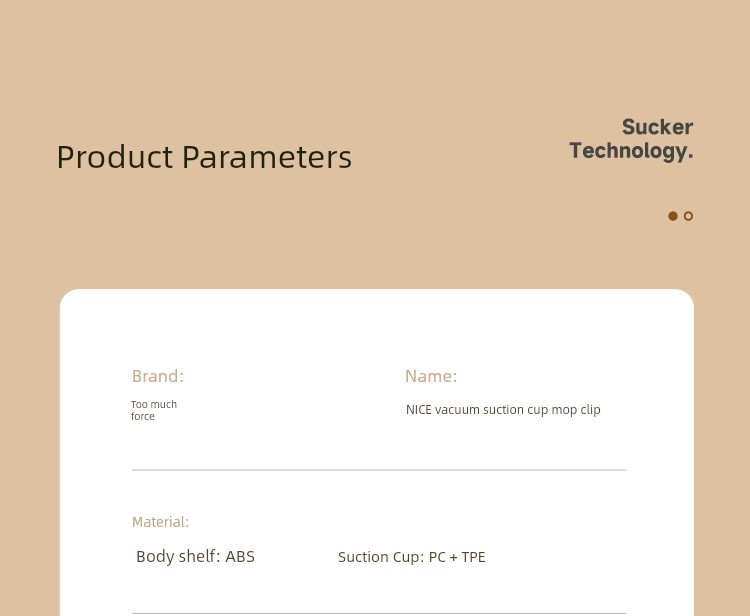Click the Body shelf: label text

[178, 557]
